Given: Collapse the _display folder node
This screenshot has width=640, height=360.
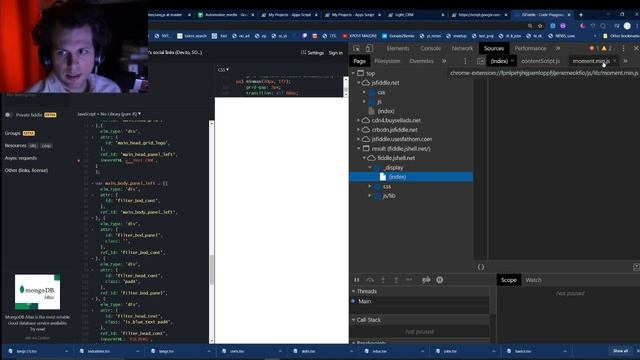Looking at the screenshot, I should click(x=370, y=167).
